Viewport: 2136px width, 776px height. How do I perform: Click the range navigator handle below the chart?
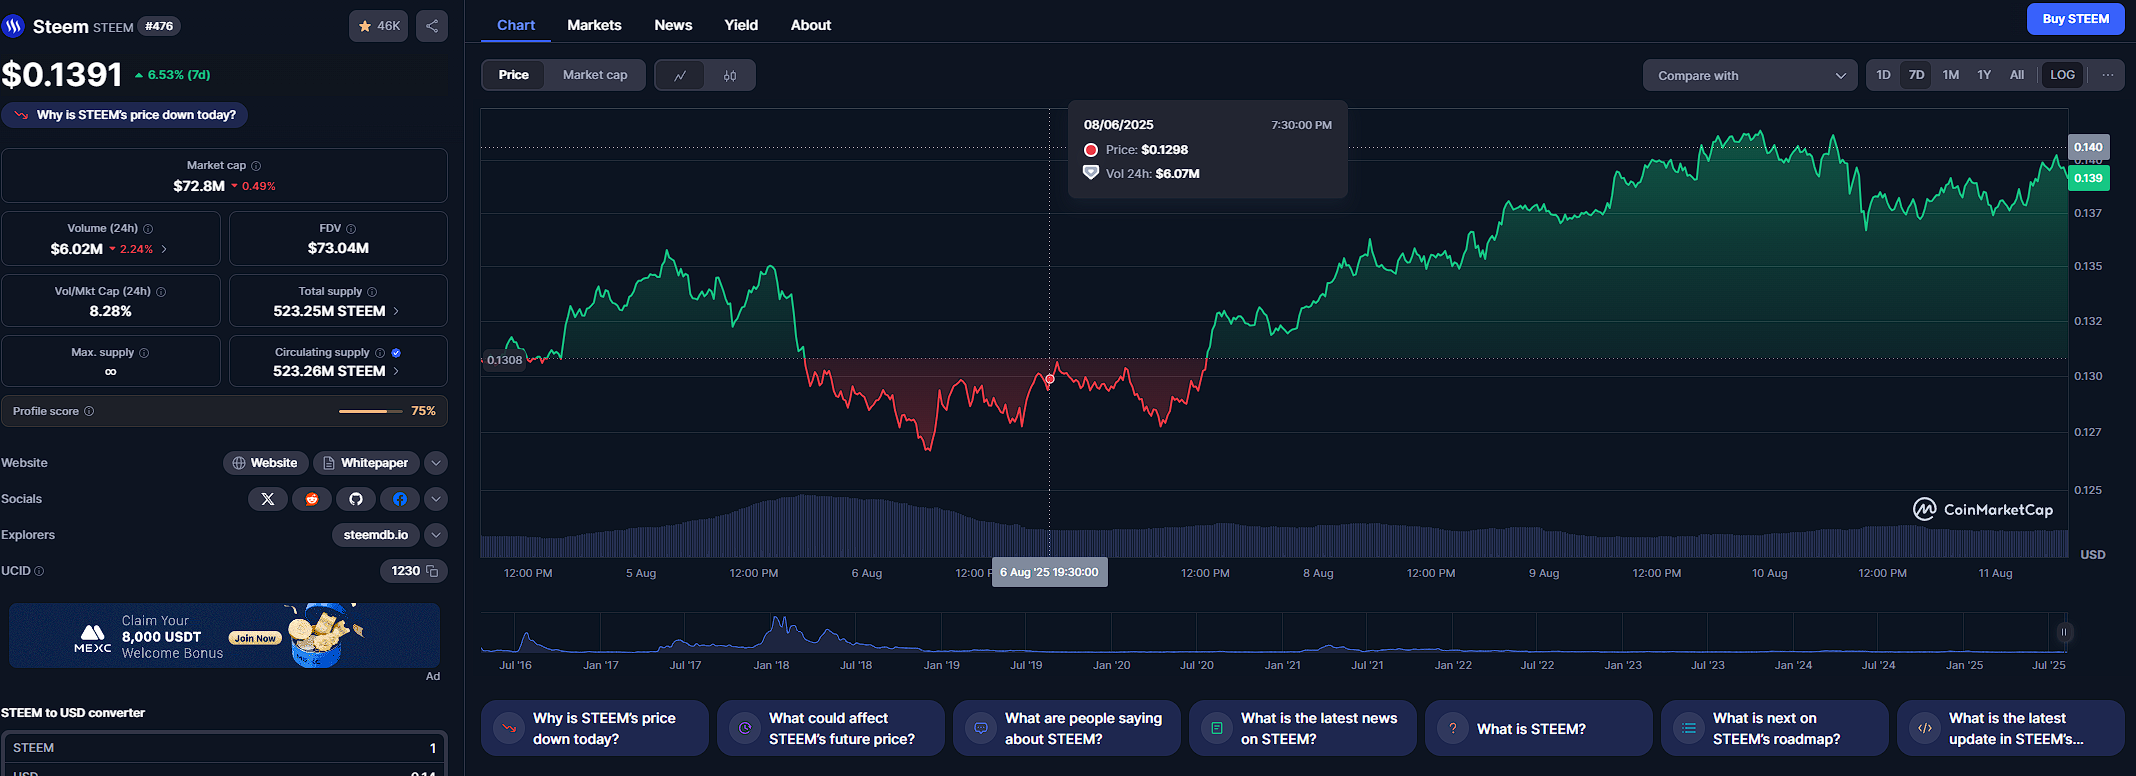pos(2063,632)
